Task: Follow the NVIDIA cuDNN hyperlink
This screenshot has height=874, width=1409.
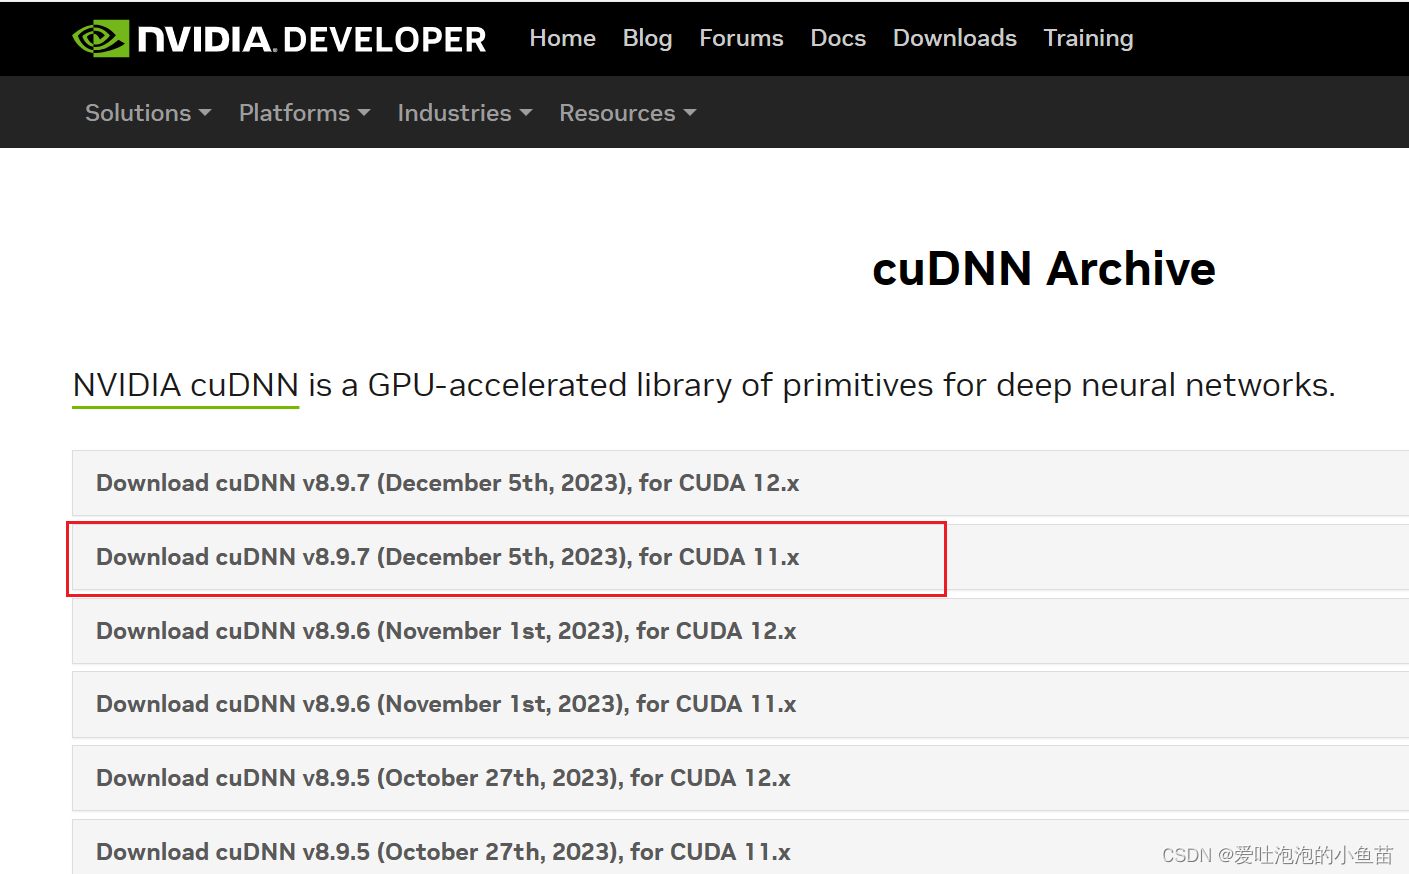Action: click(x=186, y=385)
